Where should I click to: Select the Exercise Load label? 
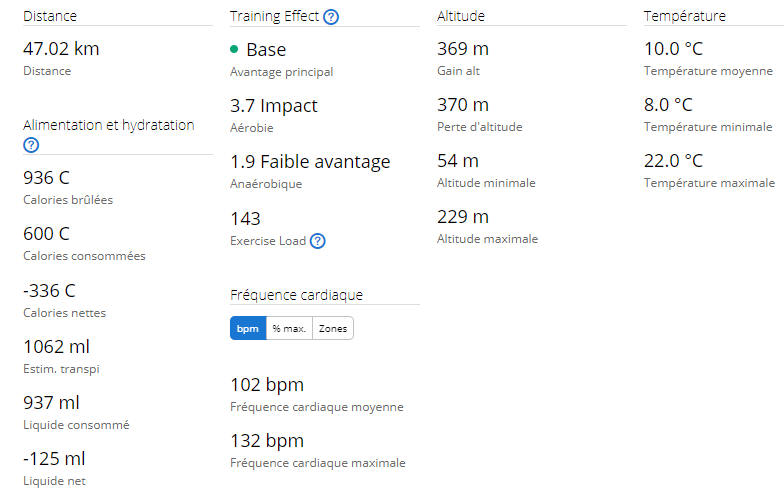[268, 241]
